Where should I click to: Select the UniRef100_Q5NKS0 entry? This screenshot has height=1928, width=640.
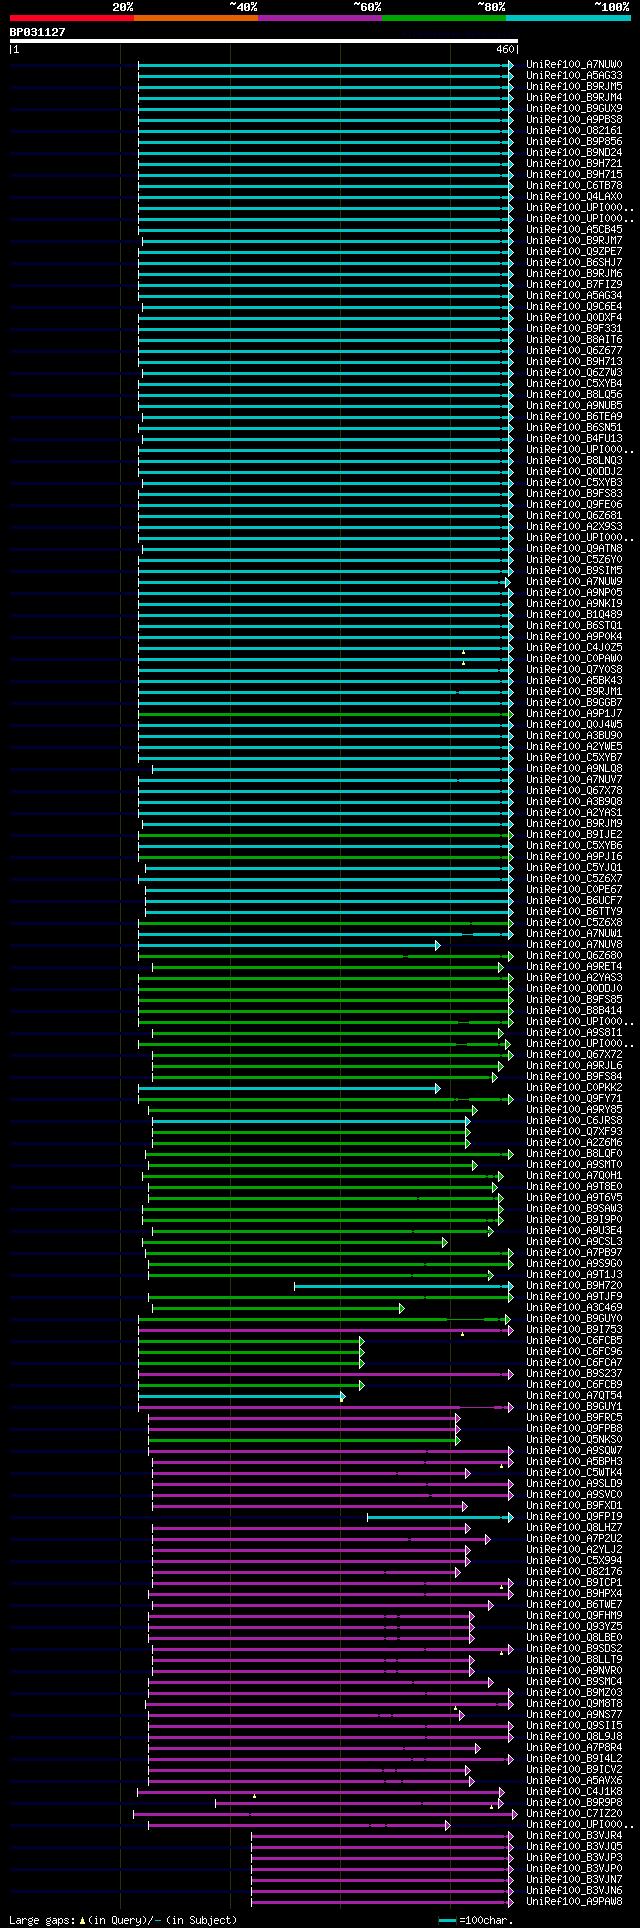tap(574, 1439)
